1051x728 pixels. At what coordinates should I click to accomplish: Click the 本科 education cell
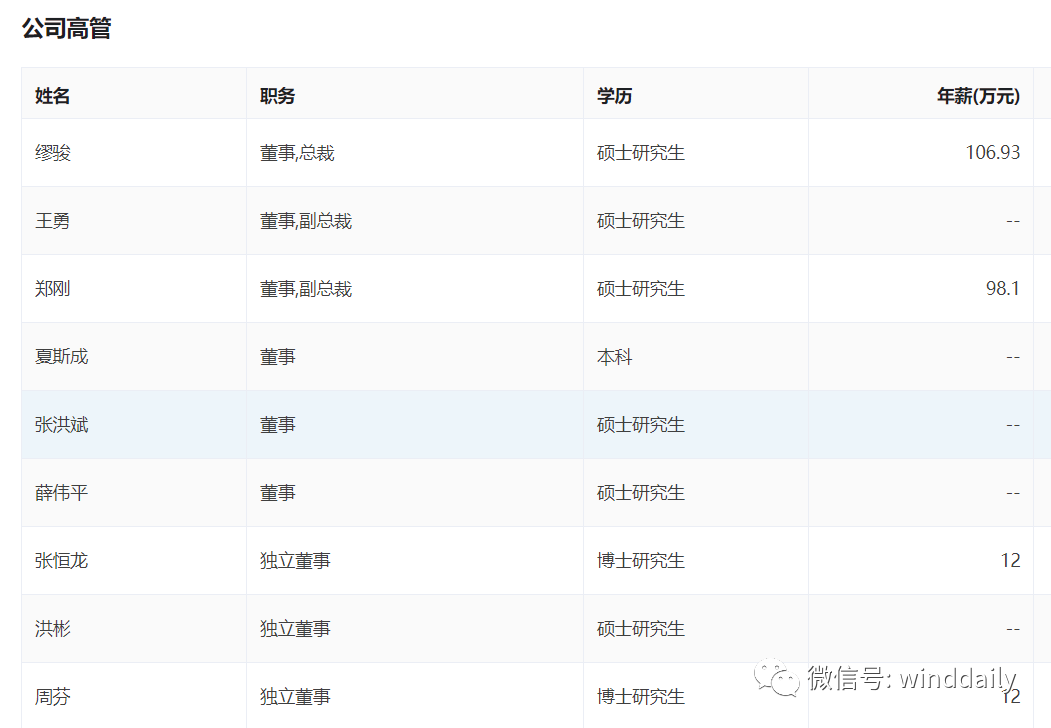615,357
